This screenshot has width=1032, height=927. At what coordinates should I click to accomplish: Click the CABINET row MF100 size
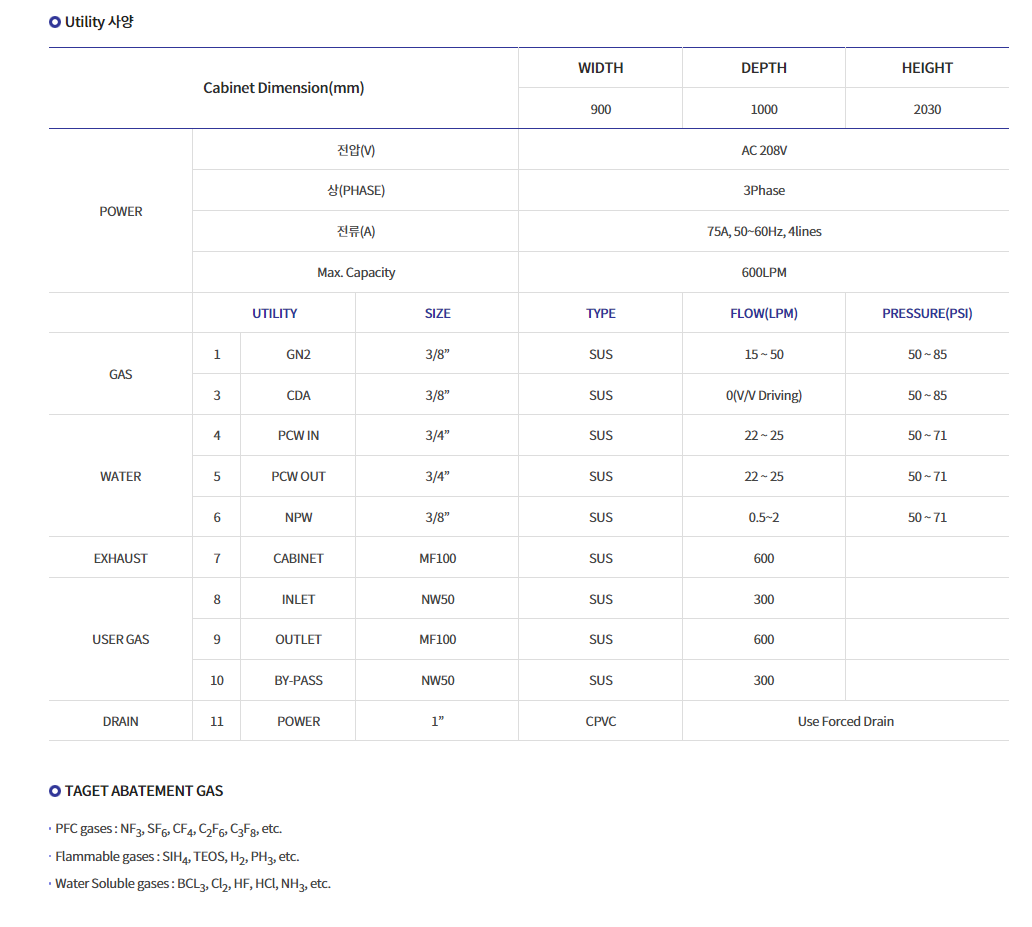point(437,558)
